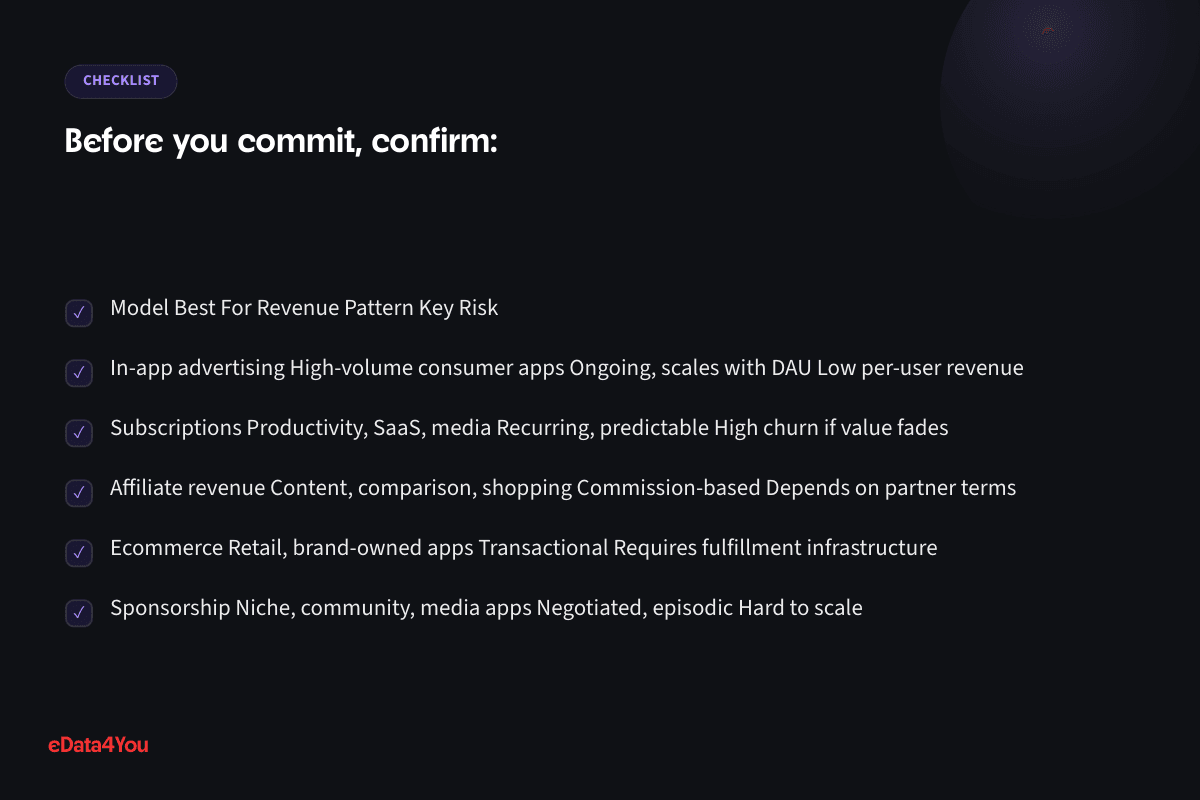Select the 'Before you commit, confirm:' heading

coord(281,142)
